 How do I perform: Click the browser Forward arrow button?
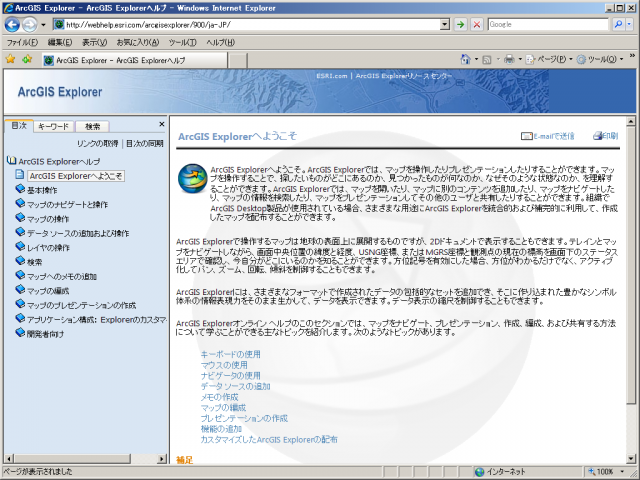tap(29, 25)
